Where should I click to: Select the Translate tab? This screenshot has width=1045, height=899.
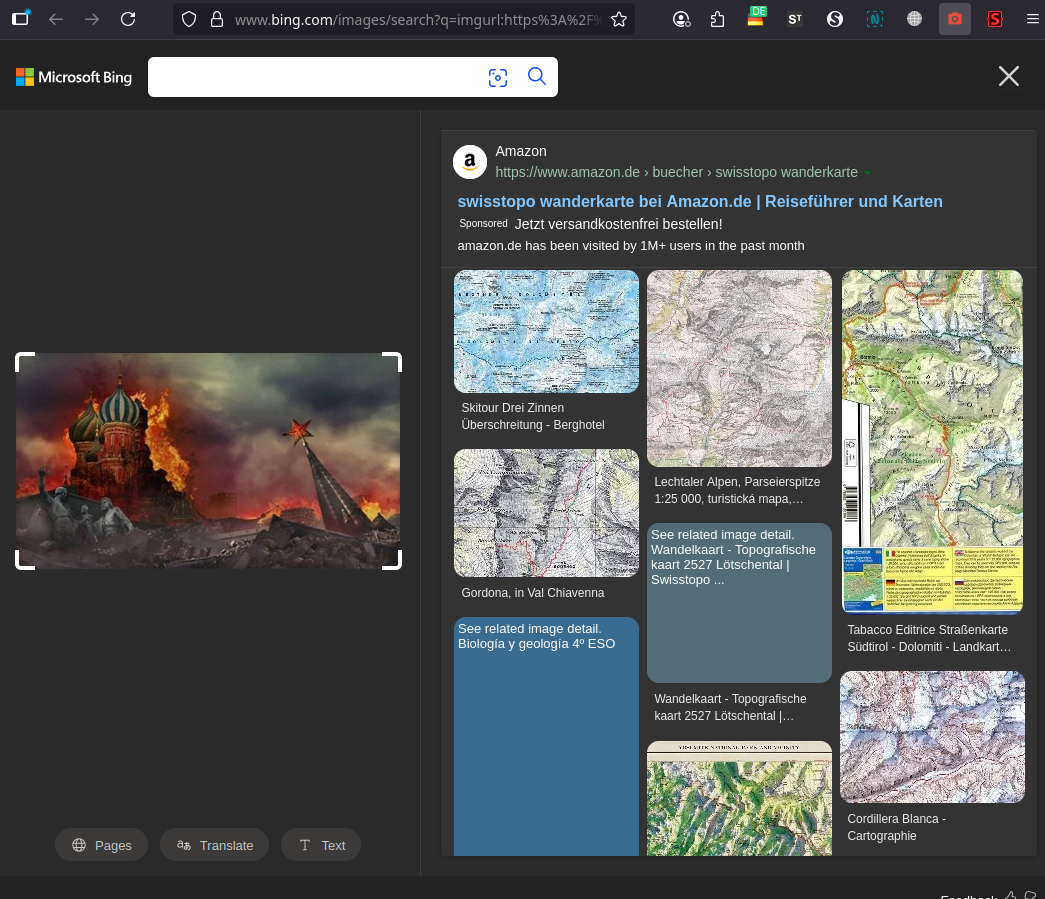(x=214, y=845)
